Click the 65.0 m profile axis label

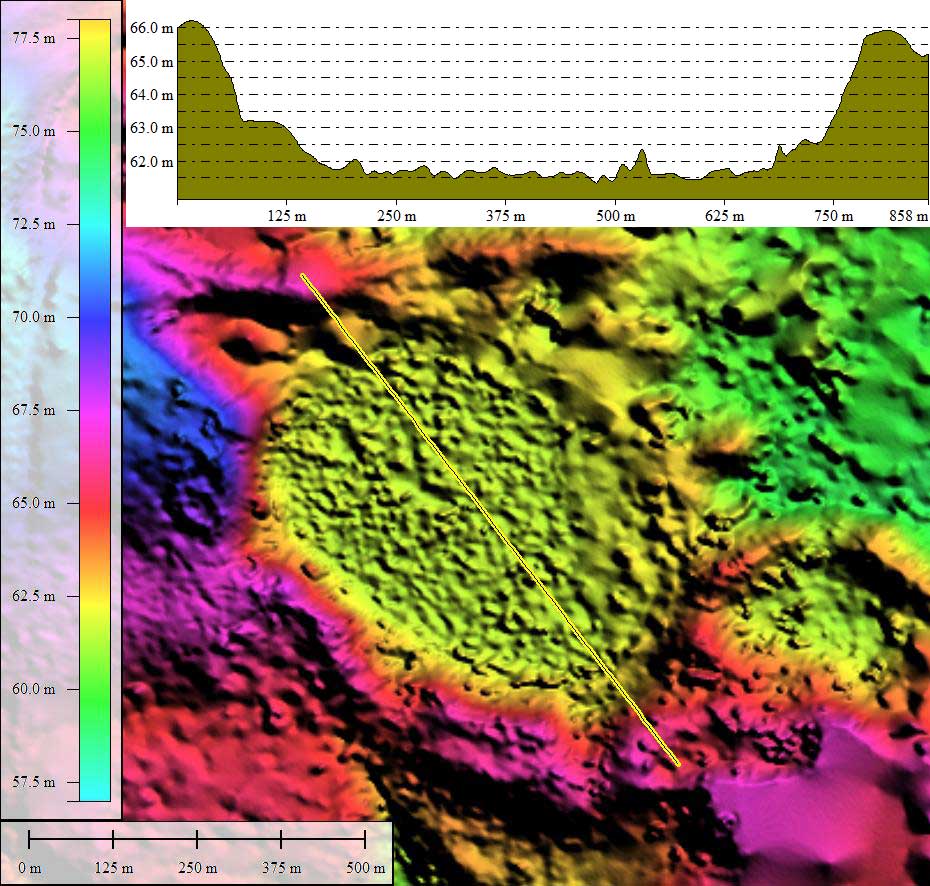(x=151, y=62)
